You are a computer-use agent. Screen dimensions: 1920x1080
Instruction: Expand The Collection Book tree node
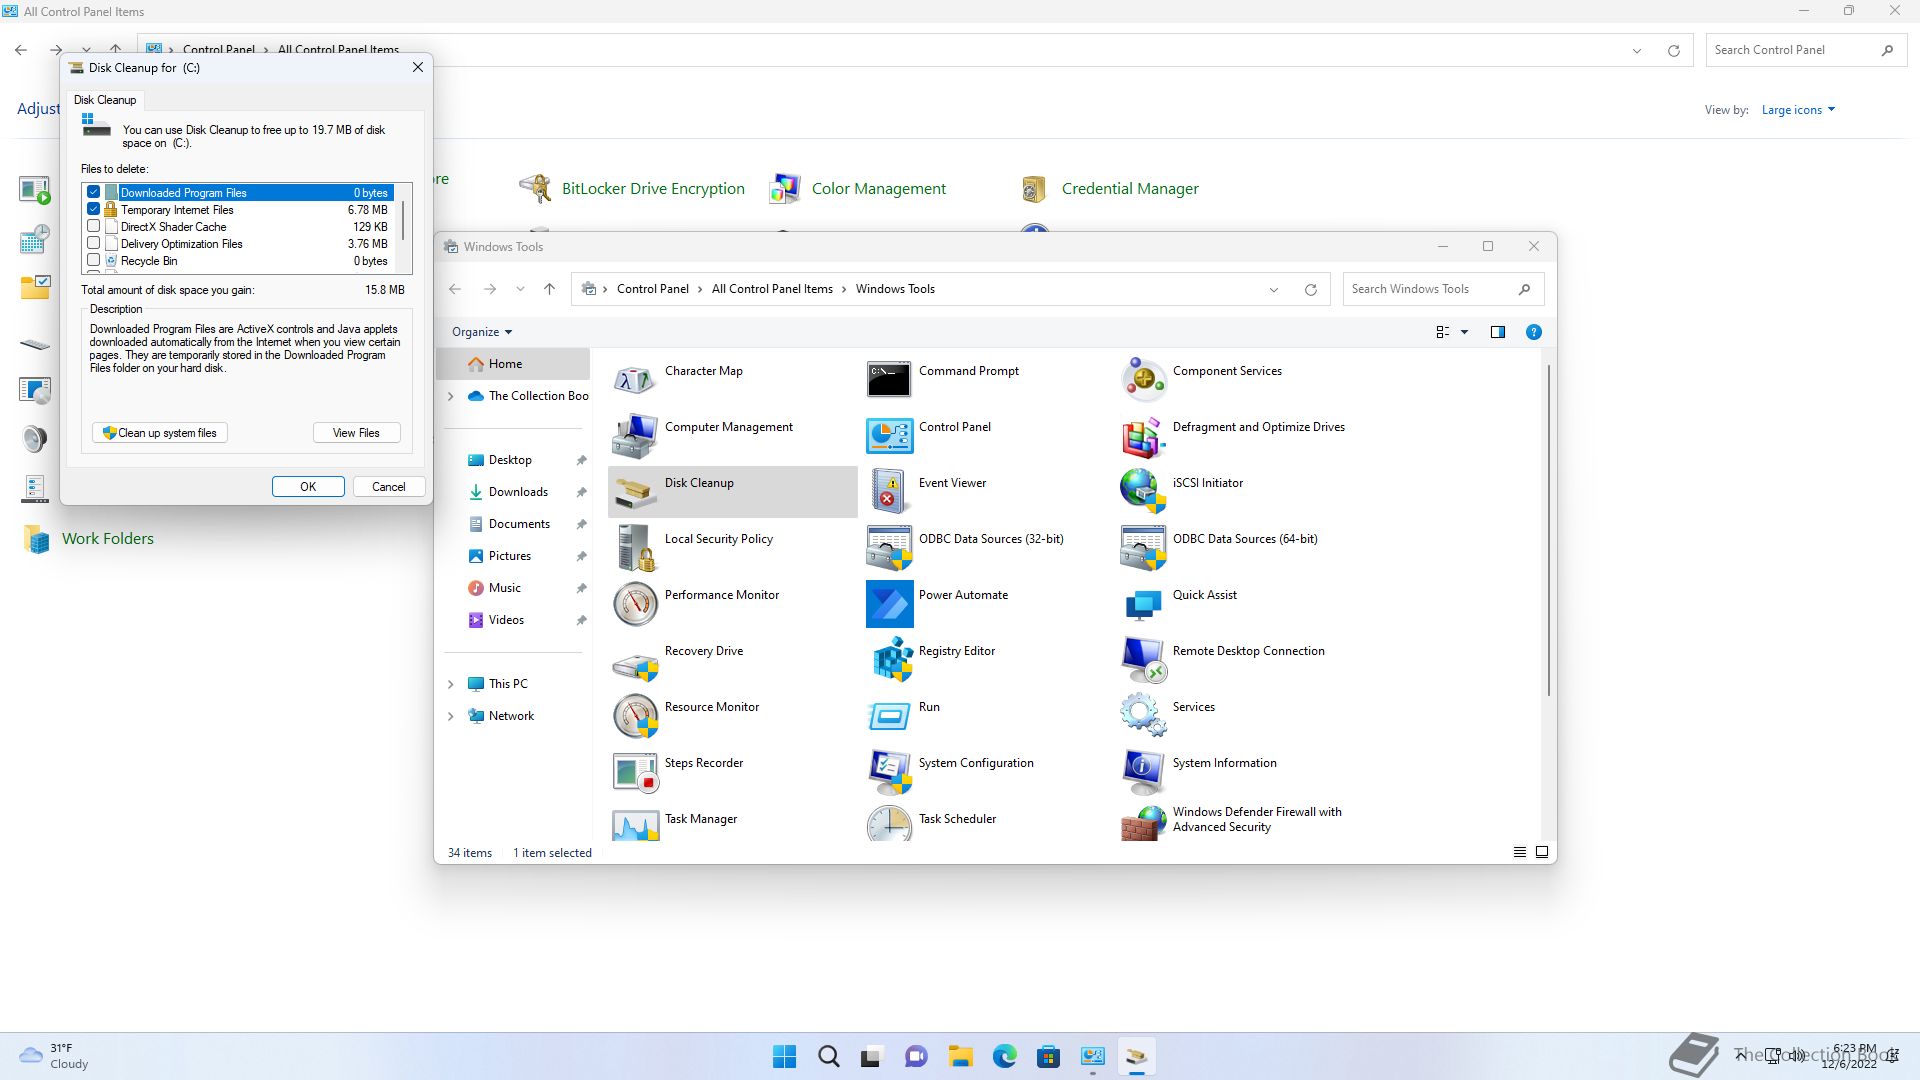450,396
